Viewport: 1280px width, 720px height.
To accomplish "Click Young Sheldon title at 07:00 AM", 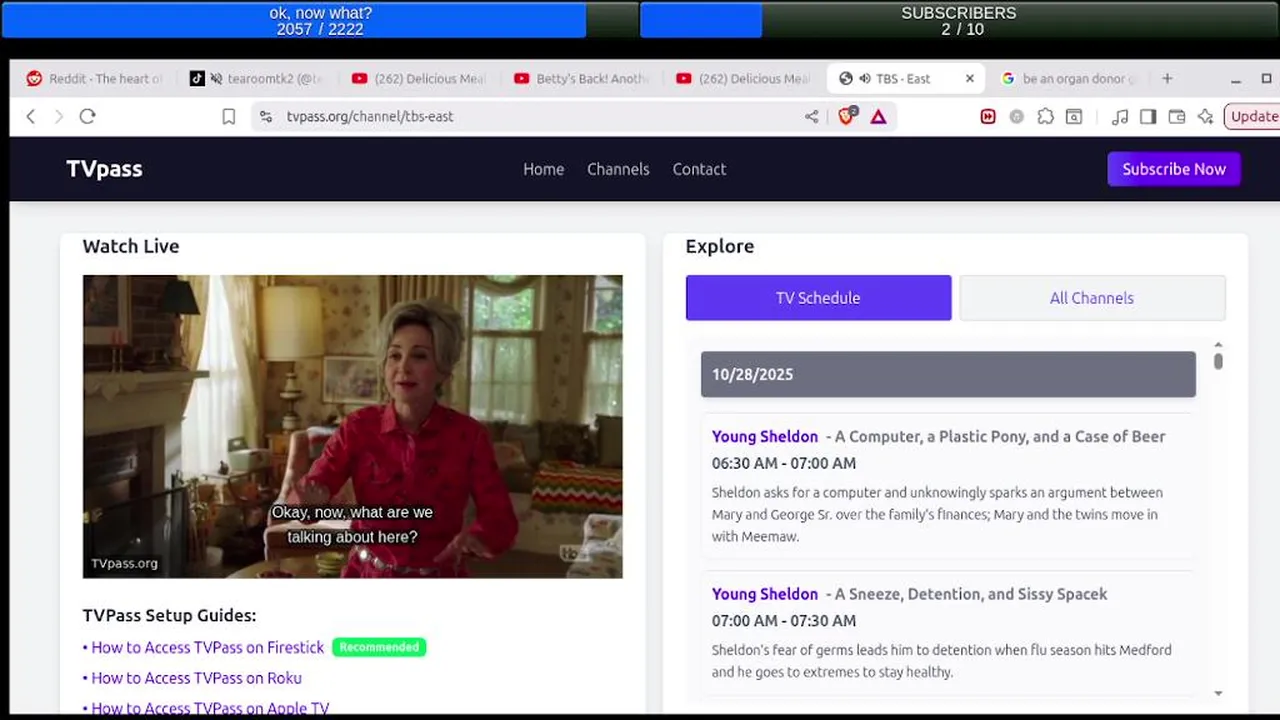I will [765, 594].
